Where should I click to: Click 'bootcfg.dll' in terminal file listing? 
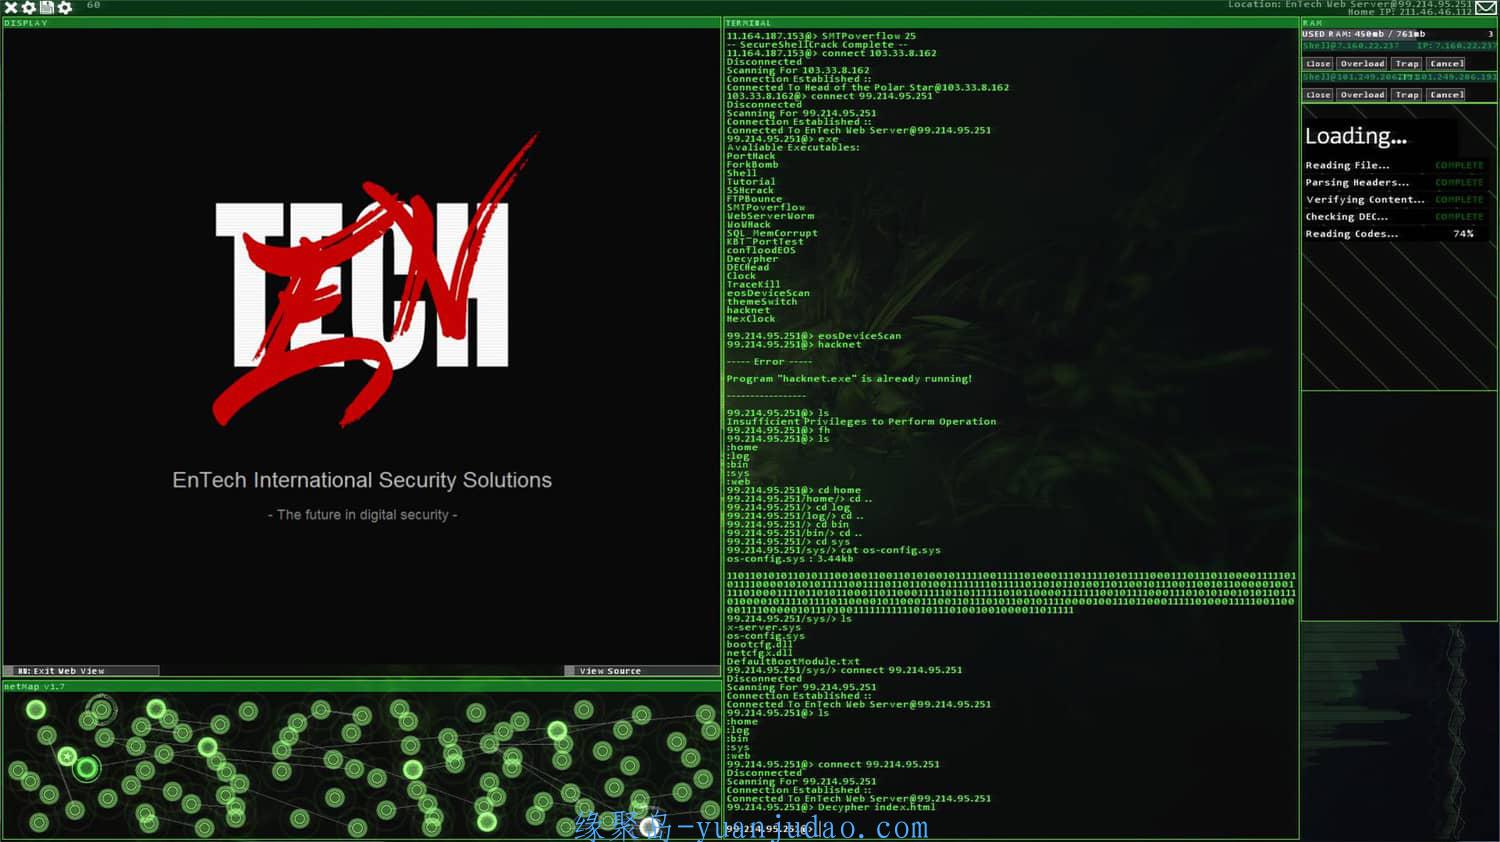[x=760, y=645]
